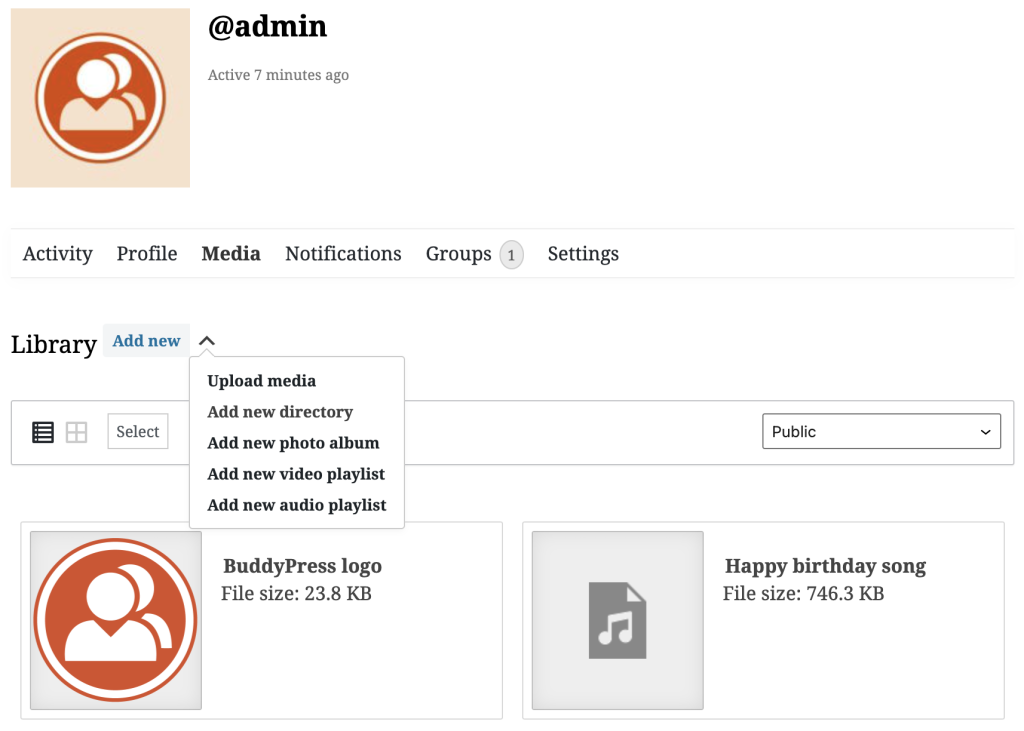Click the @admin username heading
The image size is (1024, 731).
tap(268, 27)
